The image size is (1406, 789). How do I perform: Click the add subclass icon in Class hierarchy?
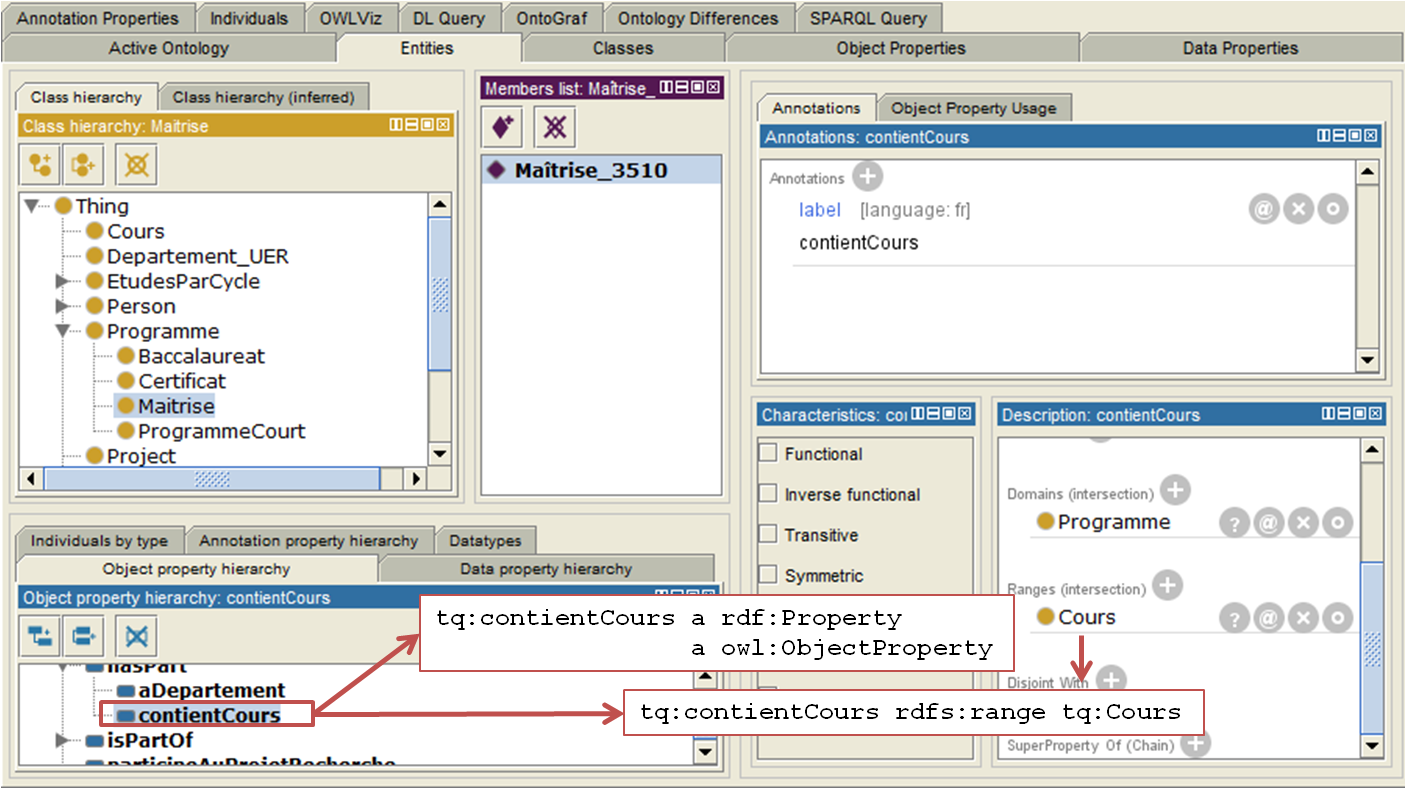coord(40,164)
